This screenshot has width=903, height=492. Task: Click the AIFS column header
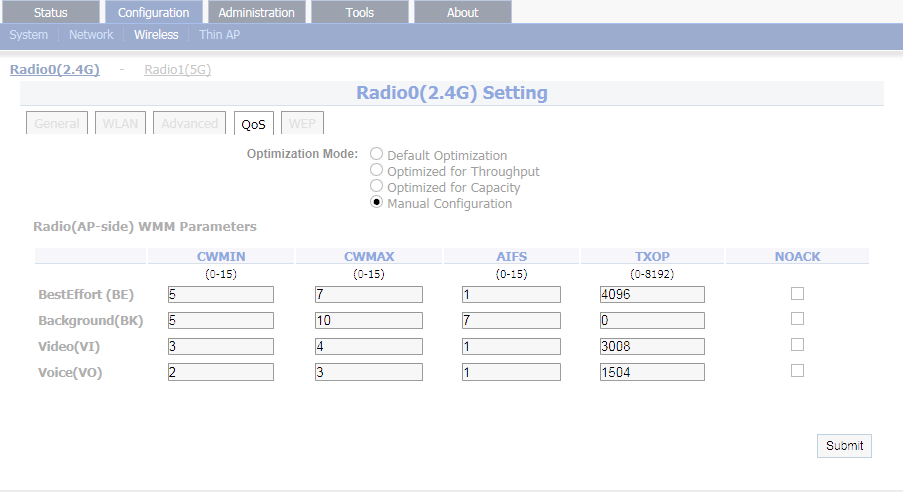click(x=511, y=256)
